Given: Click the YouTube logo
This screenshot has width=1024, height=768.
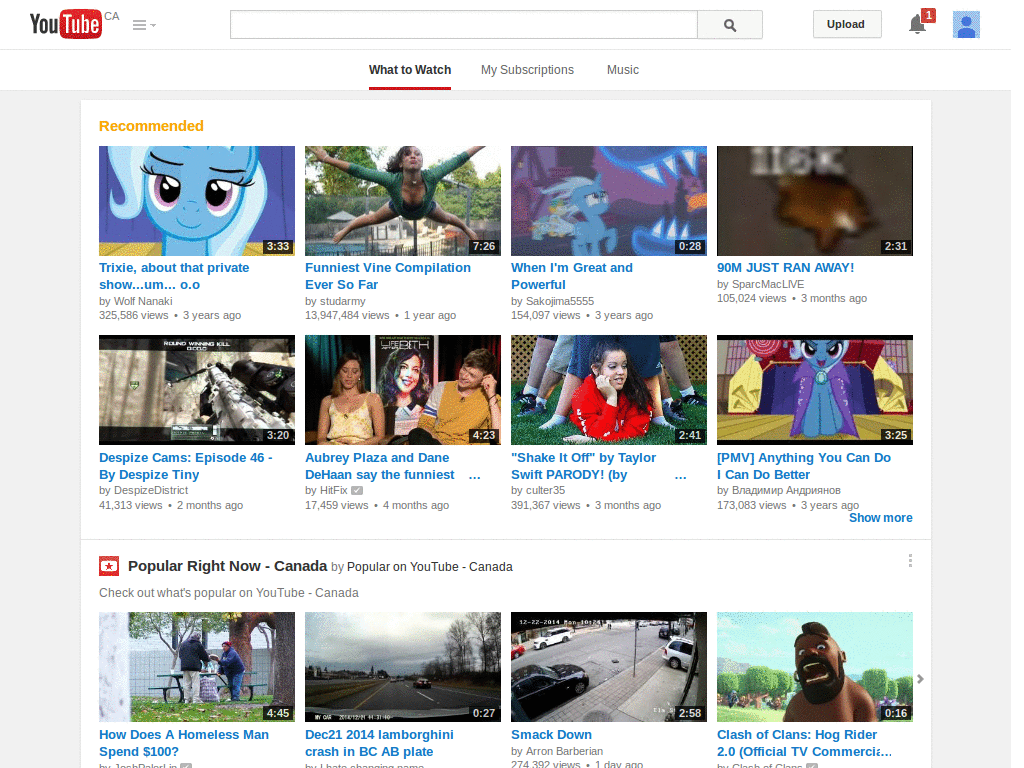Looking at the screenshot, I should click(x=66, y=24).
